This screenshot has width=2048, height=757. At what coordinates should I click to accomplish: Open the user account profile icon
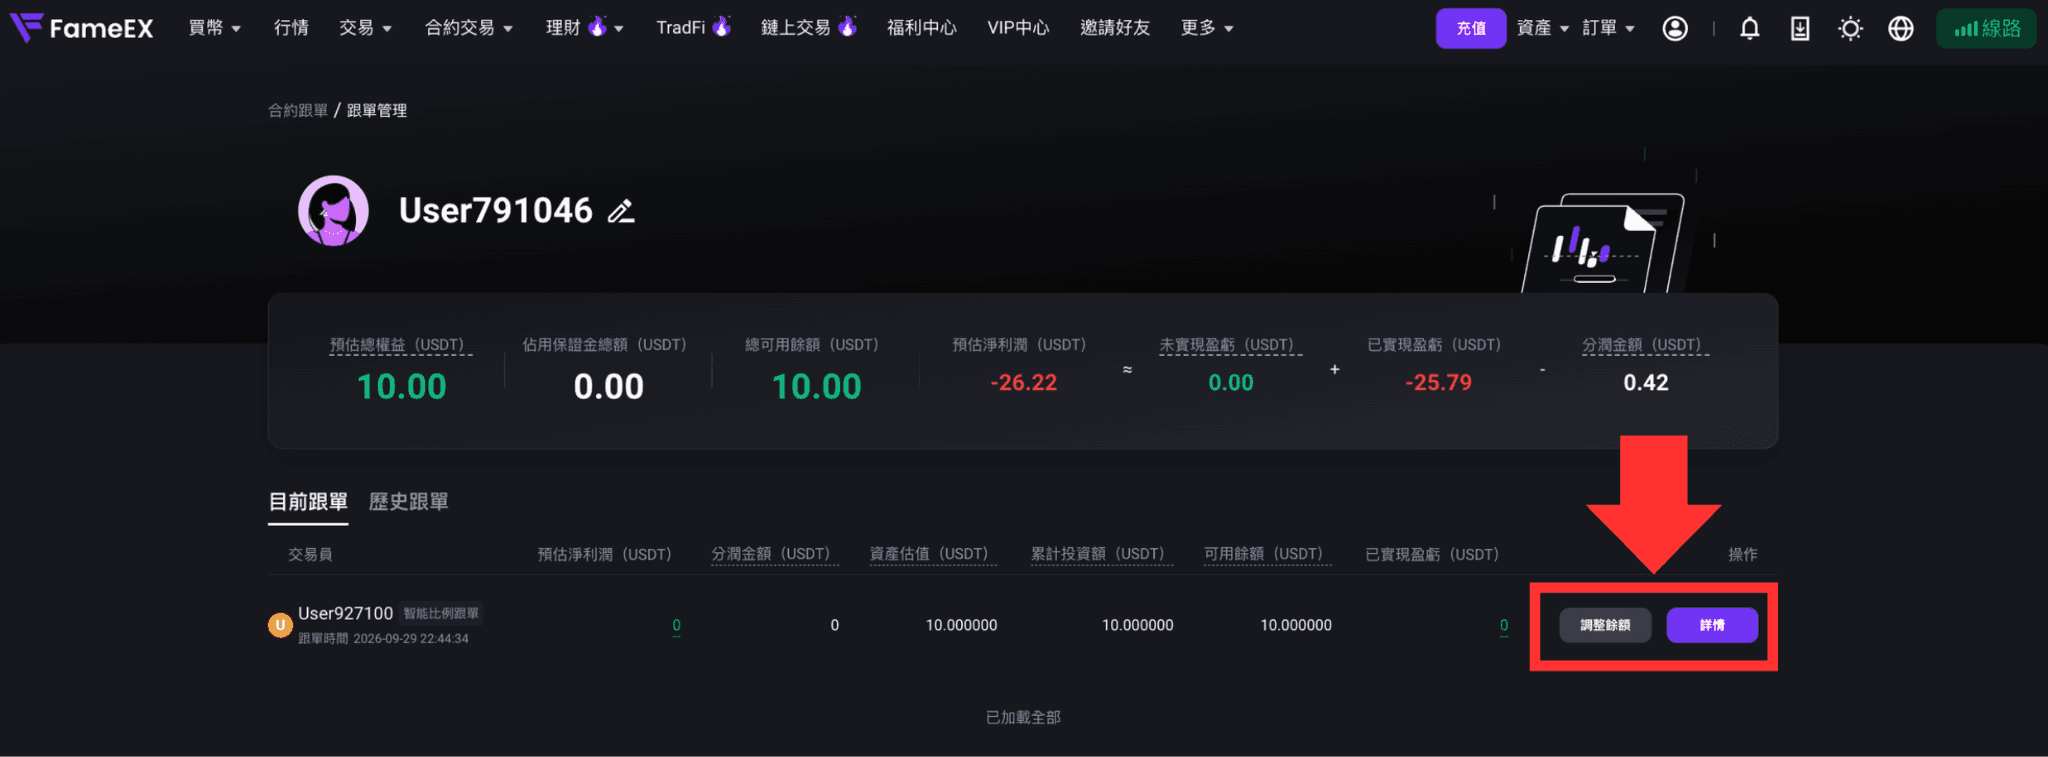(x=1675, y=29)
